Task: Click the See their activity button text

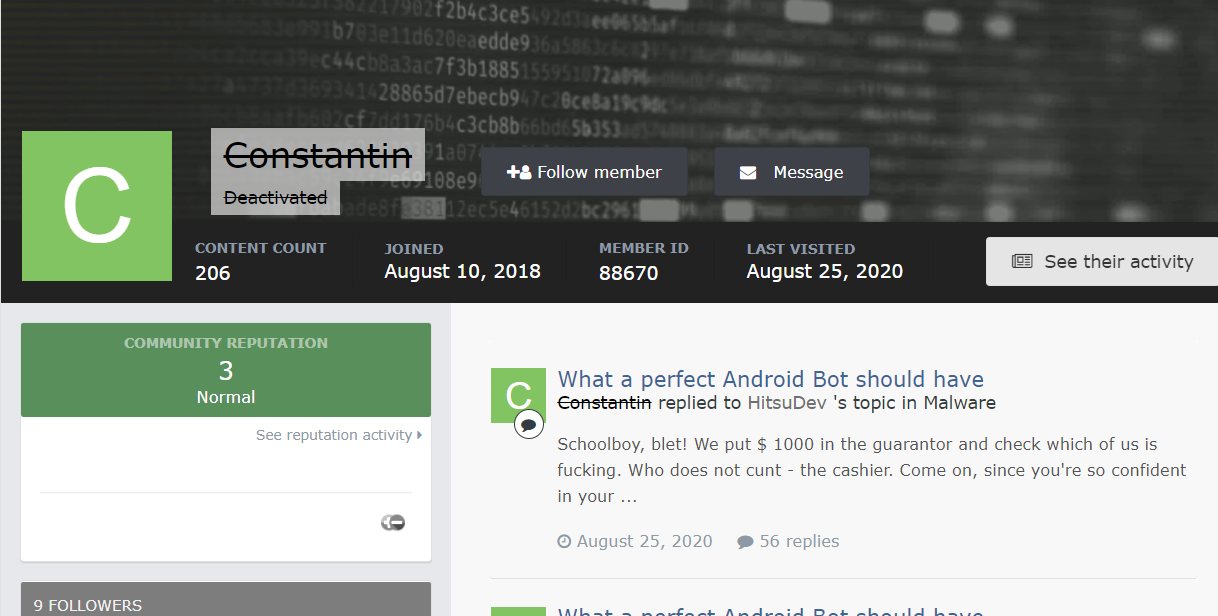Action: [1118, 262]
